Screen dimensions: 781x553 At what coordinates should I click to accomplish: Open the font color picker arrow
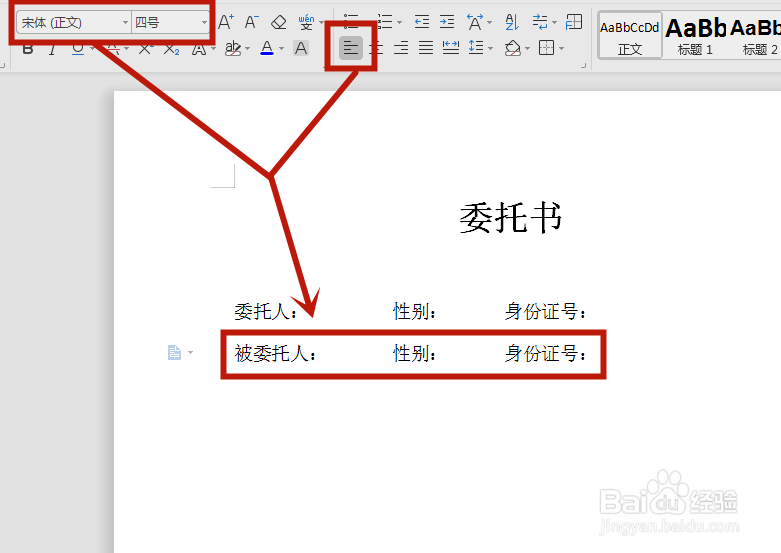point(281,49)
